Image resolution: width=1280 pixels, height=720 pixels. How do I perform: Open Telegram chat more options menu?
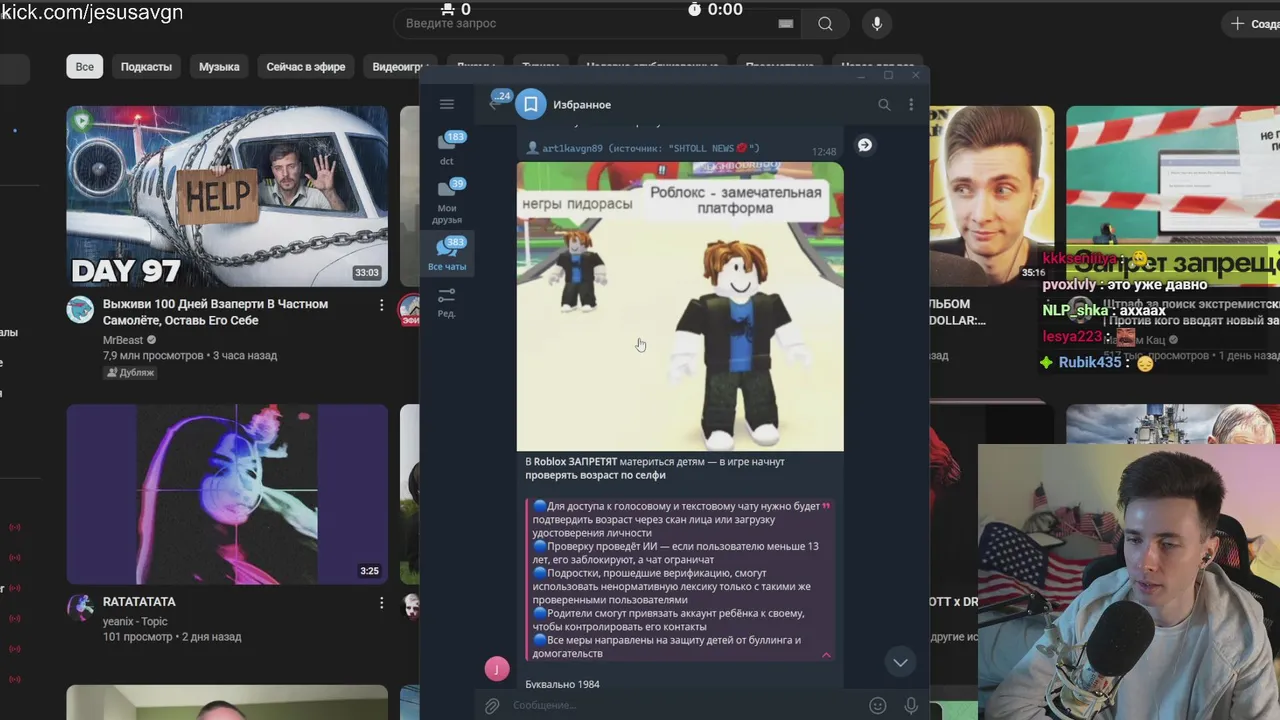(911, 104)
